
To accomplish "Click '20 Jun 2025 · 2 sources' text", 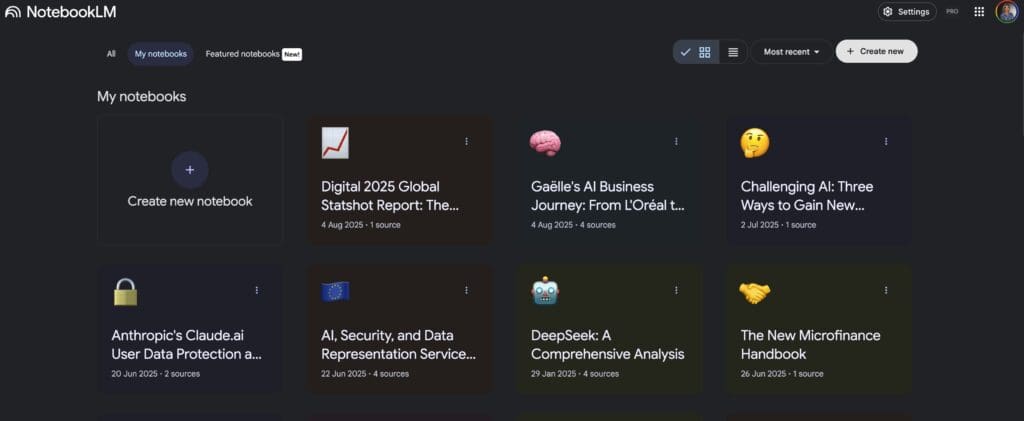I will (x=155, y=374).
